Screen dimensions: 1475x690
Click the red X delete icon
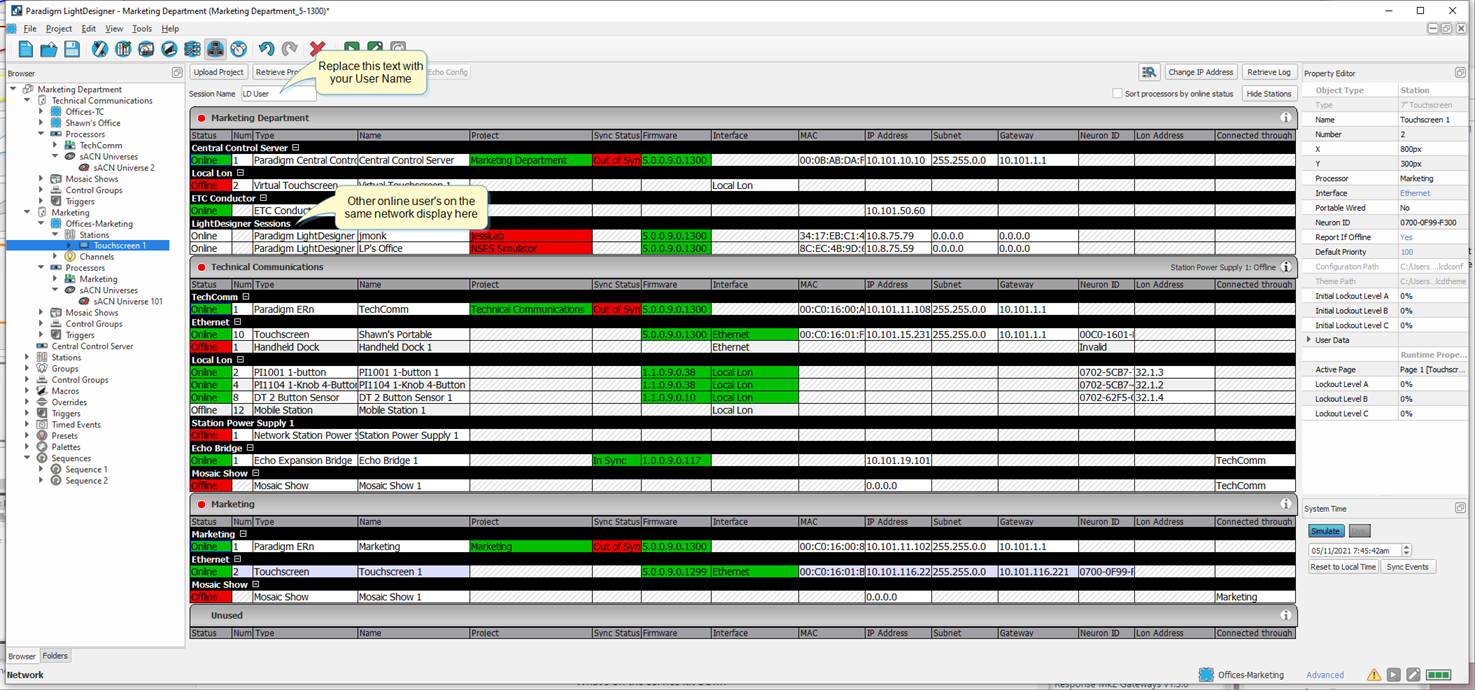[x=317, y=49]
